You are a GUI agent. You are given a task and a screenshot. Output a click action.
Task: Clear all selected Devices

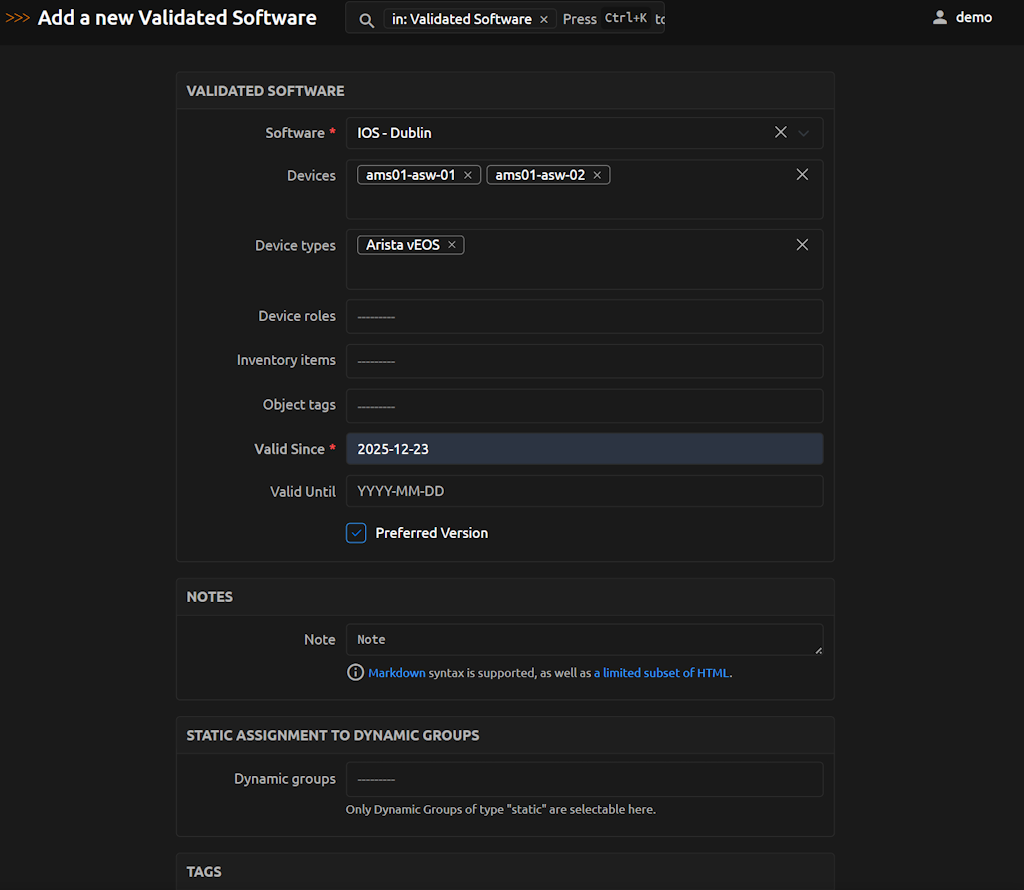(x=802, y=174)
